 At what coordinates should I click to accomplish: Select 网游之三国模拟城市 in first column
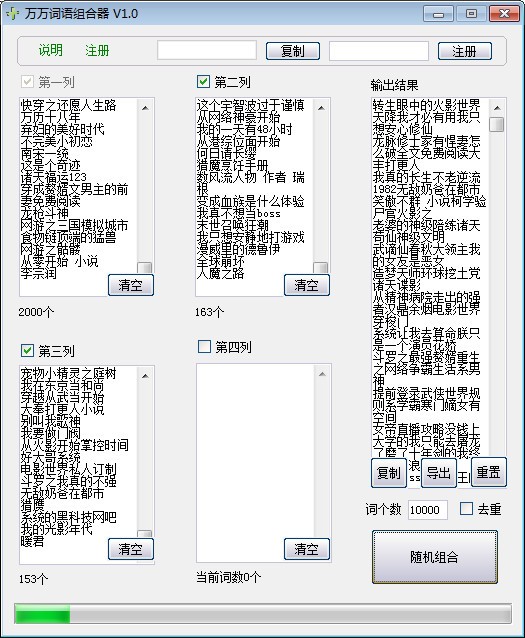coord(74,226)
